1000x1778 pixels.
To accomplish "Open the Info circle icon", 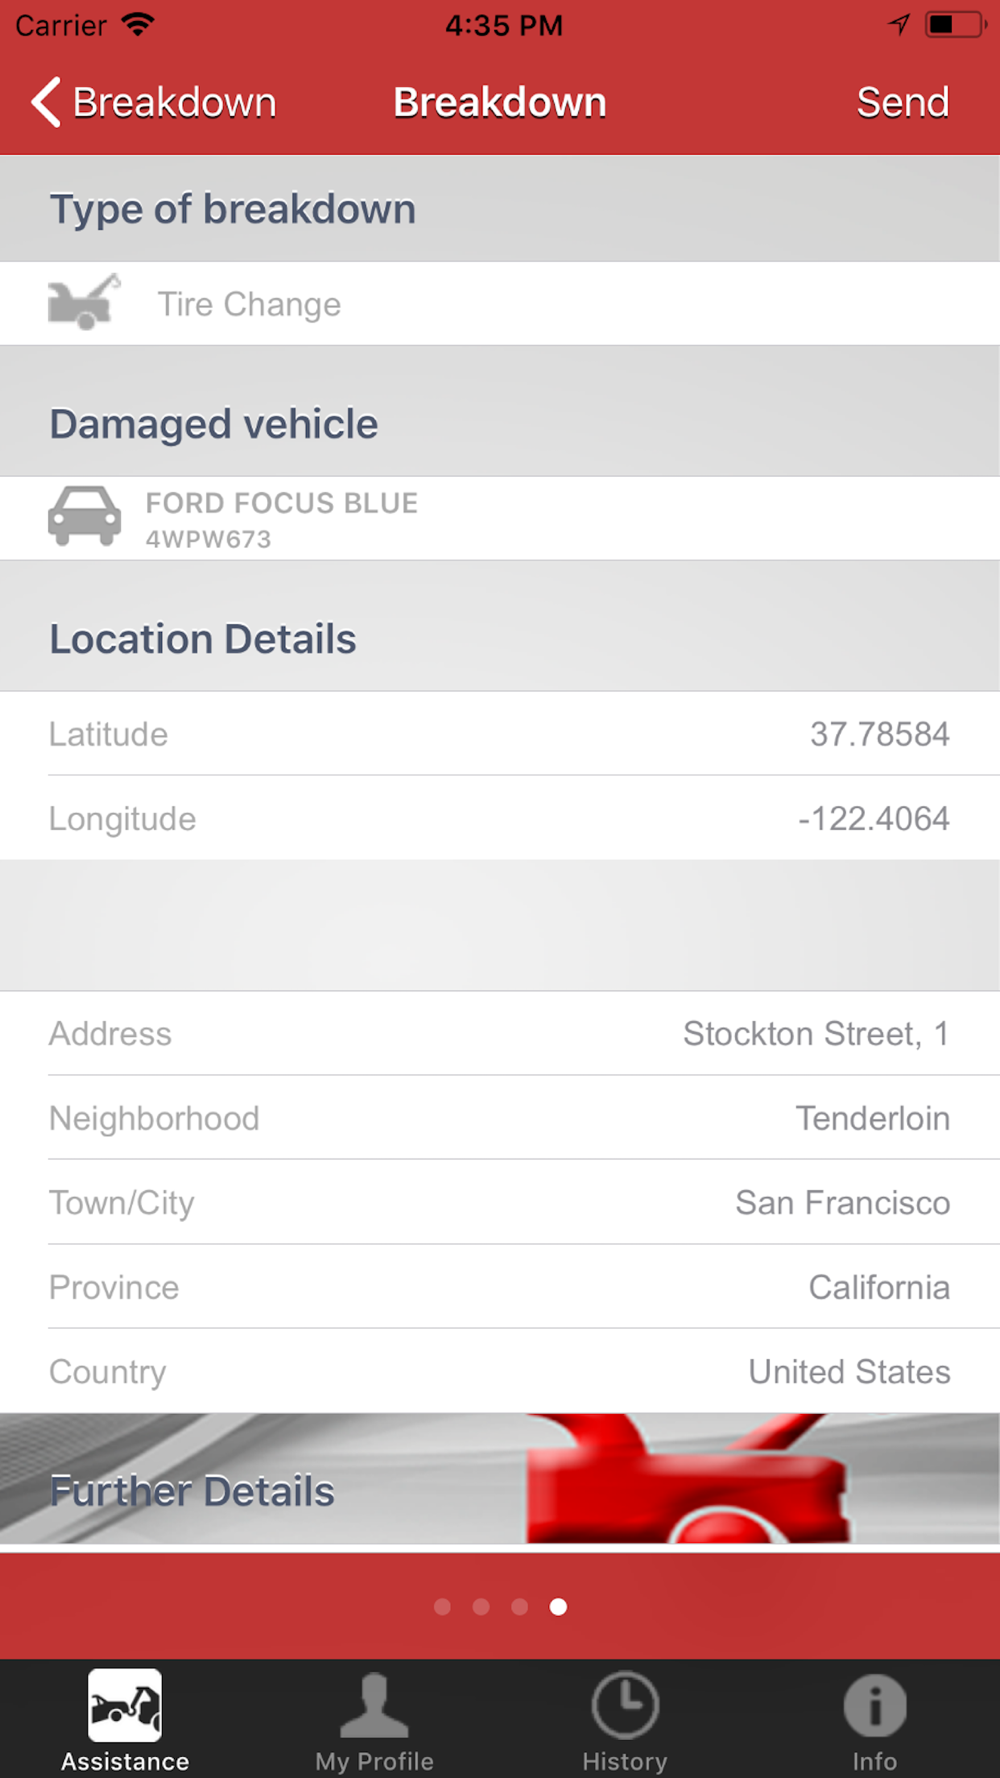I will coord(875,1706).
